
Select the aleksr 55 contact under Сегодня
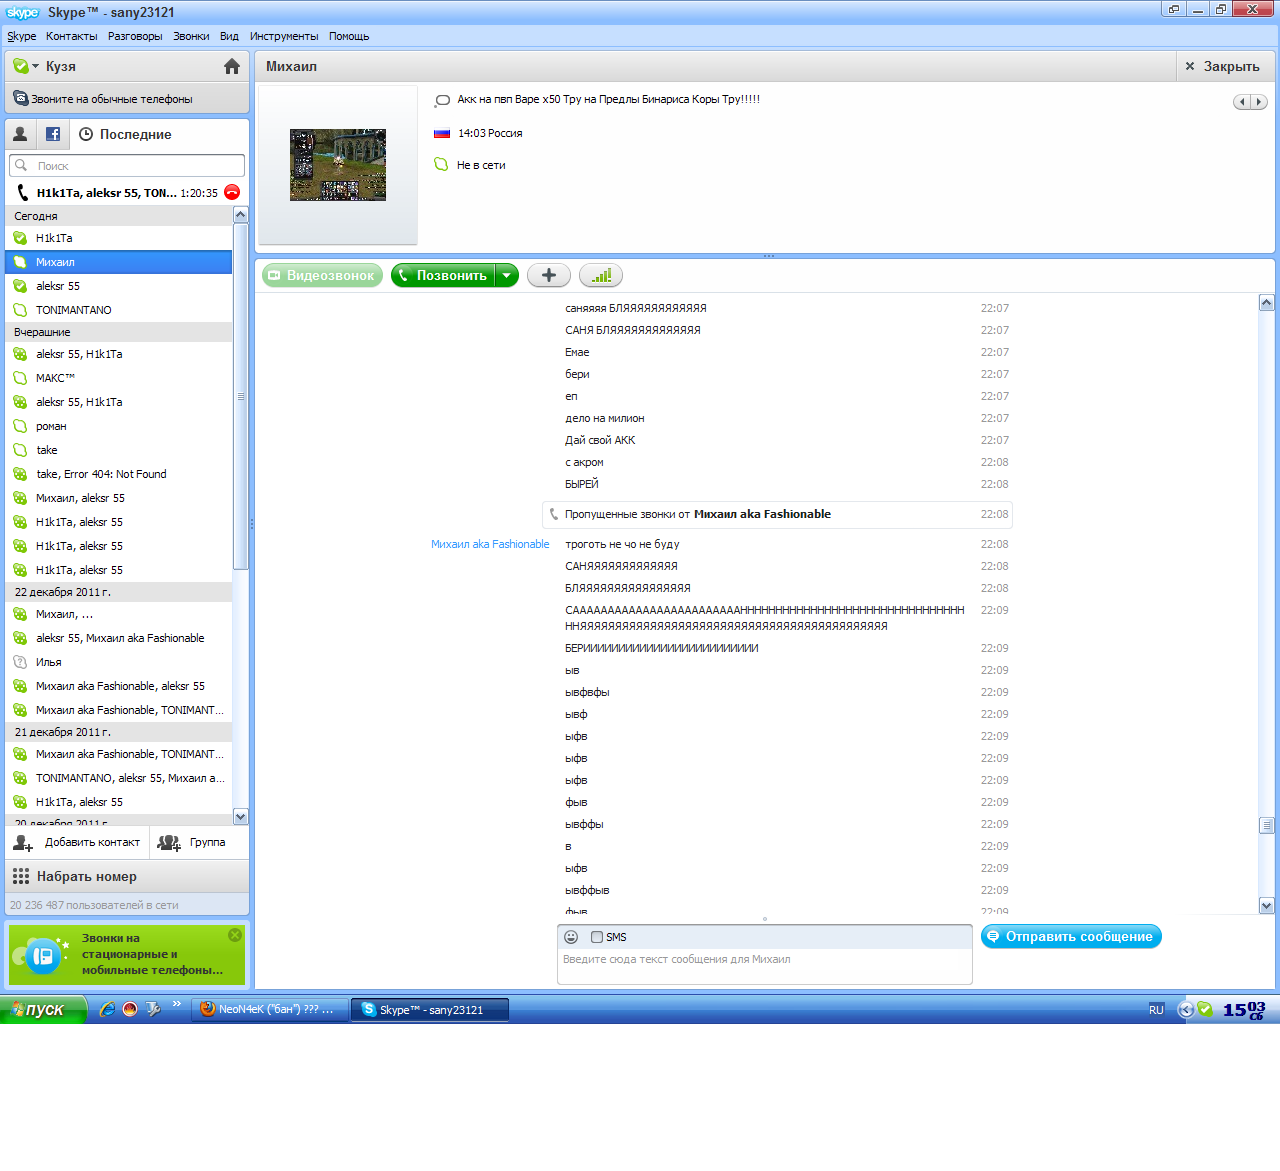click(118, 286)
